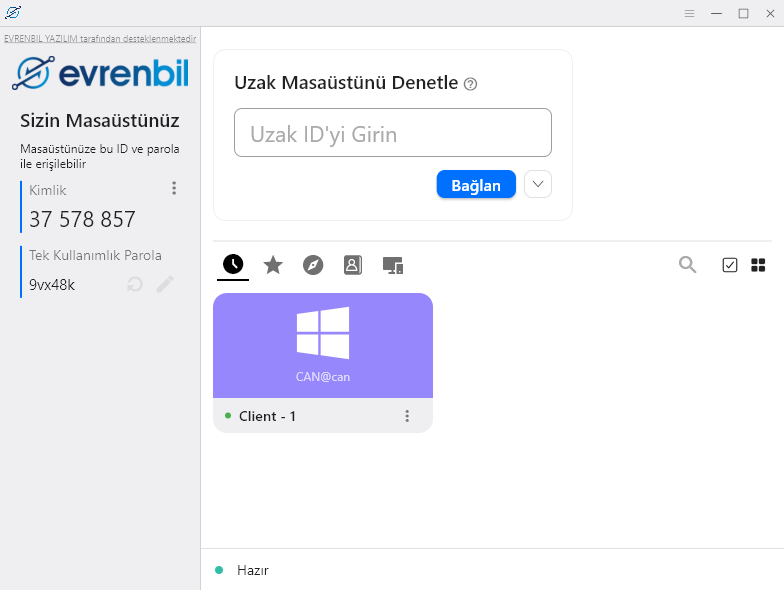
Task: Expand the dropdown arrow beside Bağlan
Action: (538, 184)
